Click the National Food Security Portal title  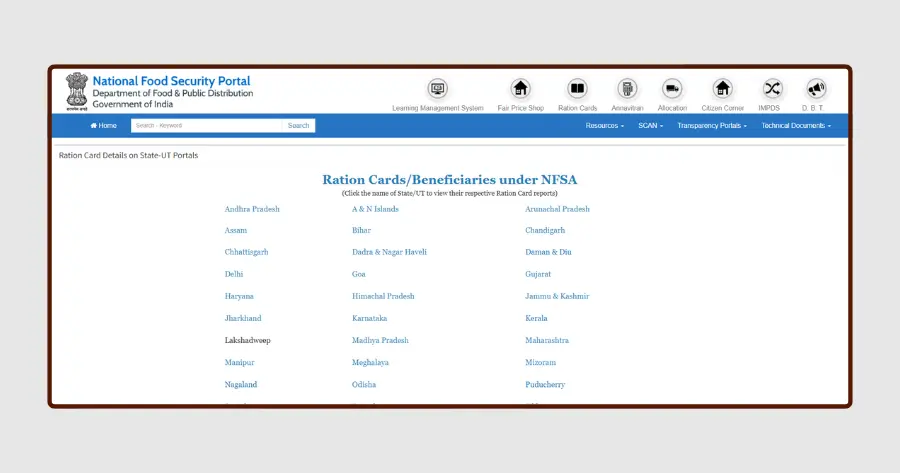pyautogui.click(x=172, y=81)
